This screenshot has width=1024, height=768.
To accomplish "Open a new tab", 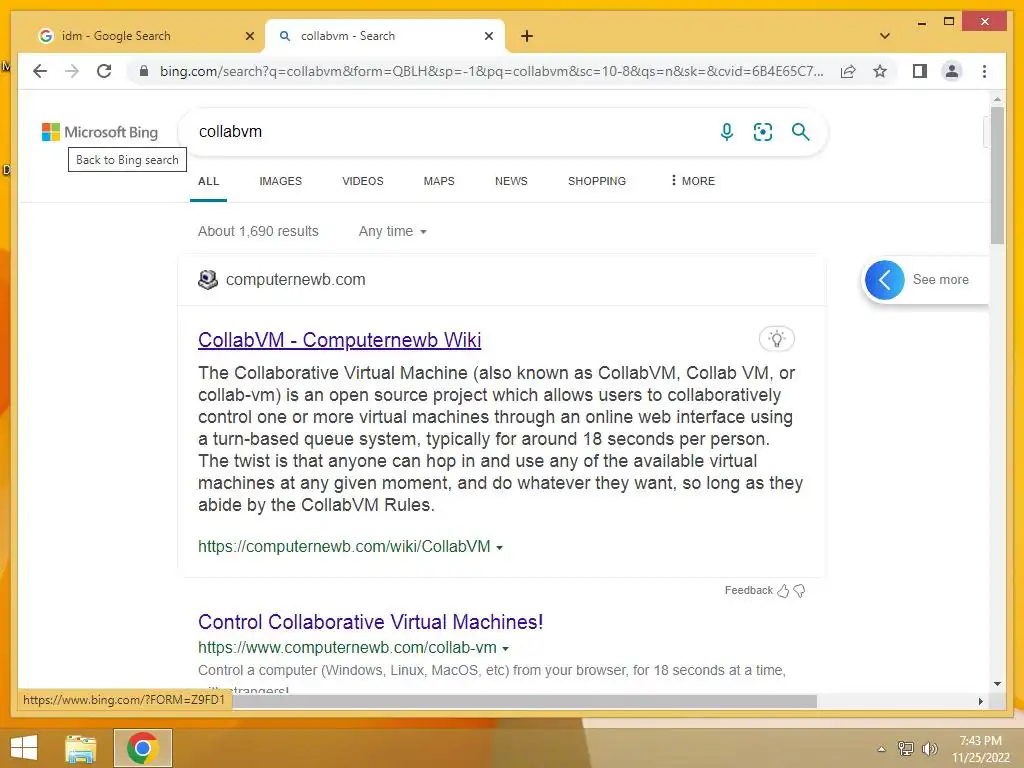I will tap(527, 36).
